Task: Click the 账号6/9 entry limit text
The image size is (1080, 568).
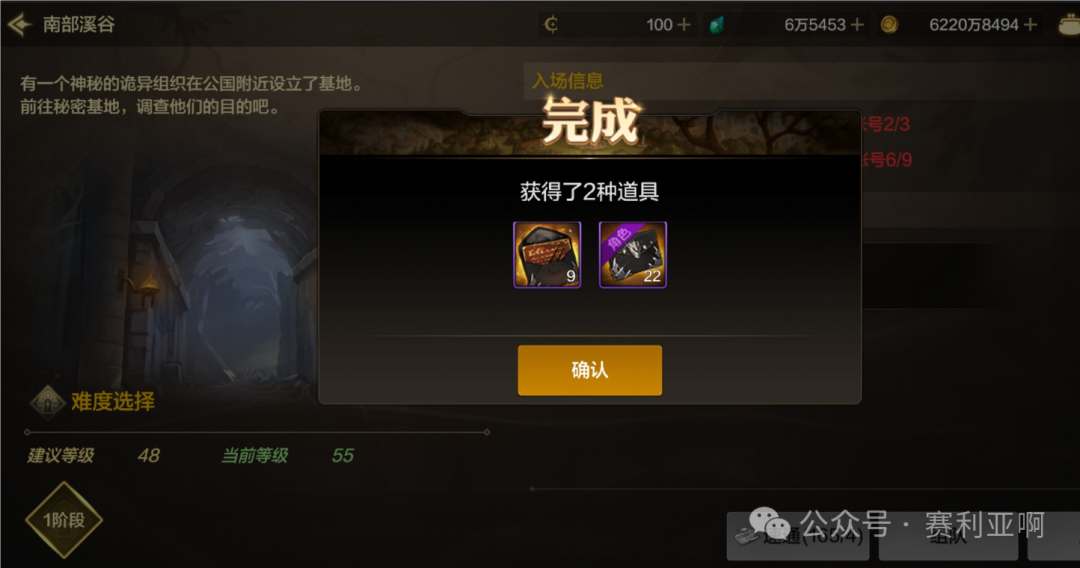Action: click(886, 160)
